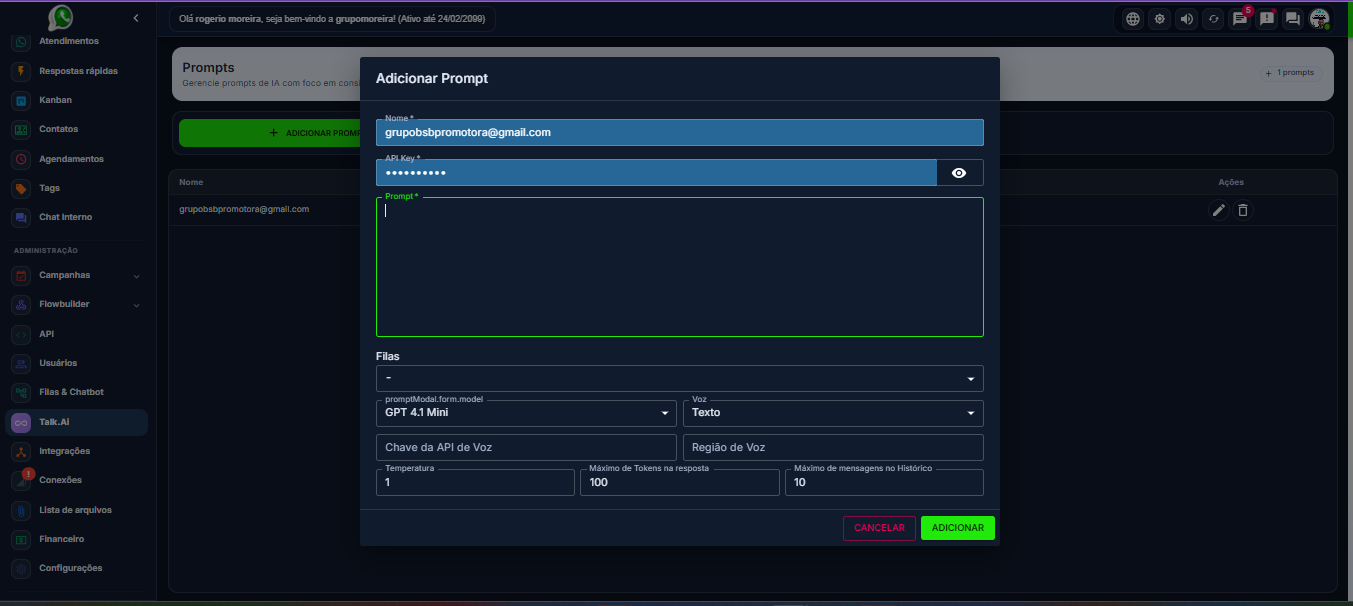Collapse the sidebar with the chevron arrow
Viewport: 1353px width, 606px height.
click(x=136, y=18)
